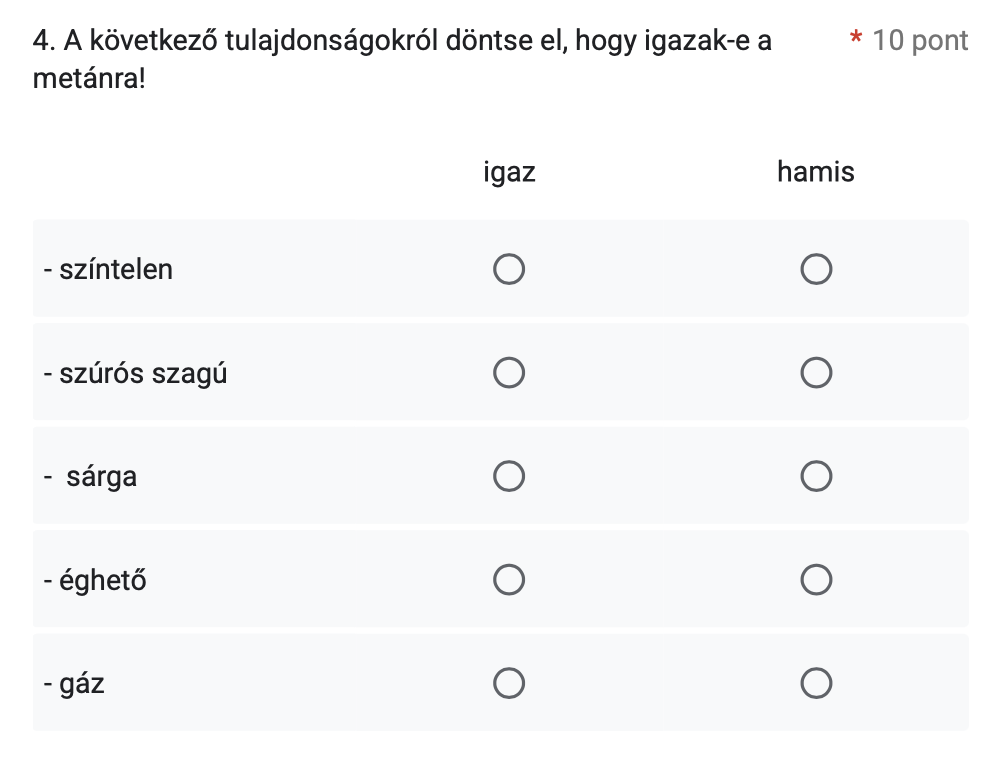Set éghető to hamis
Screen dimensions: 1004x770
pos(816,580)
